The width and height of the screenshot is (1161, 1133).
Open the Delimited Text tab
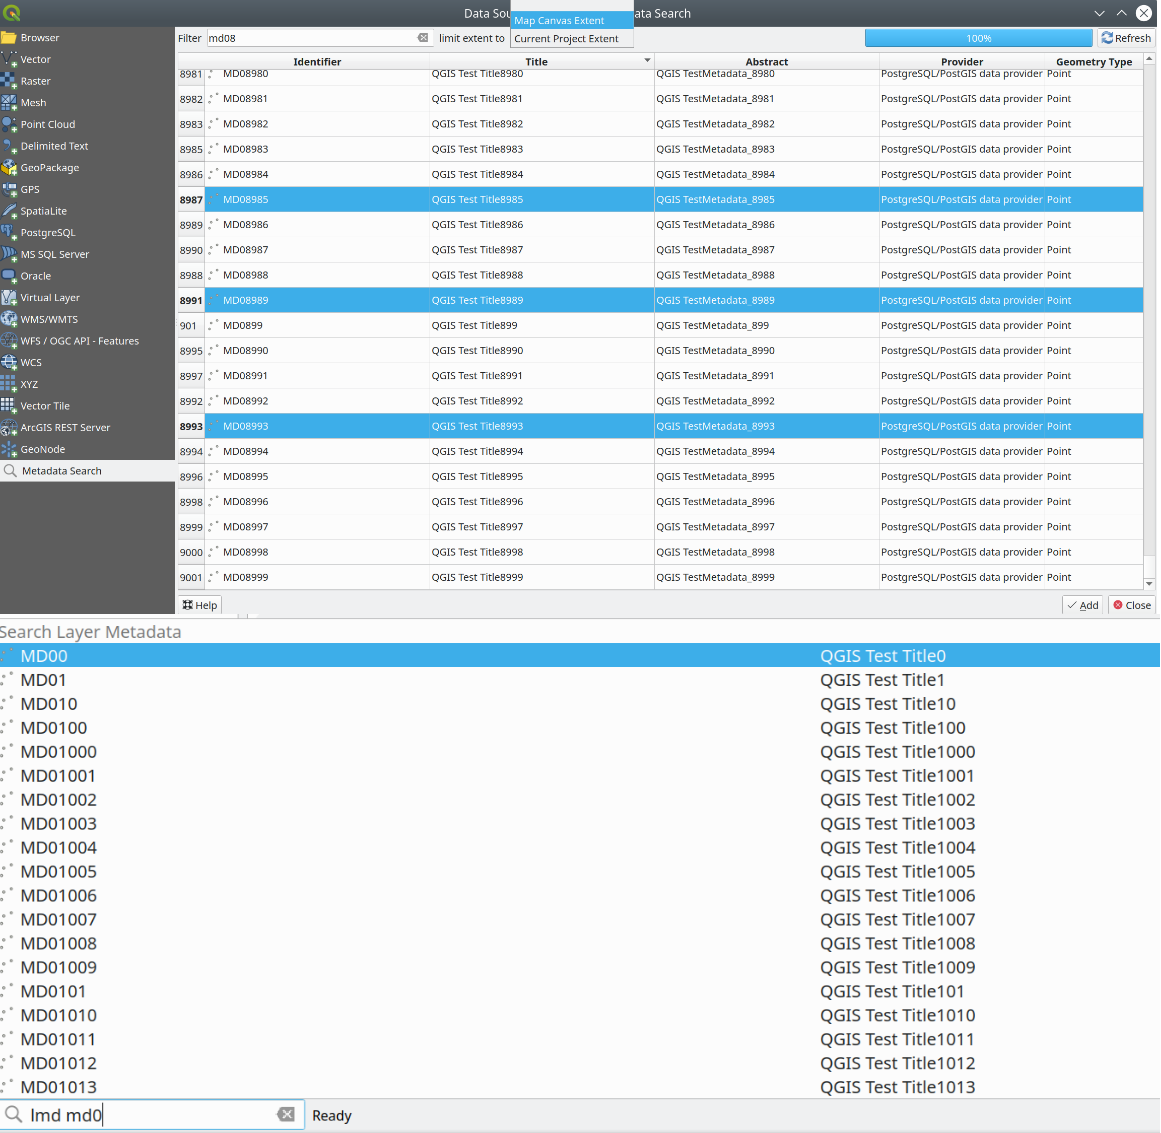[54, 146]
